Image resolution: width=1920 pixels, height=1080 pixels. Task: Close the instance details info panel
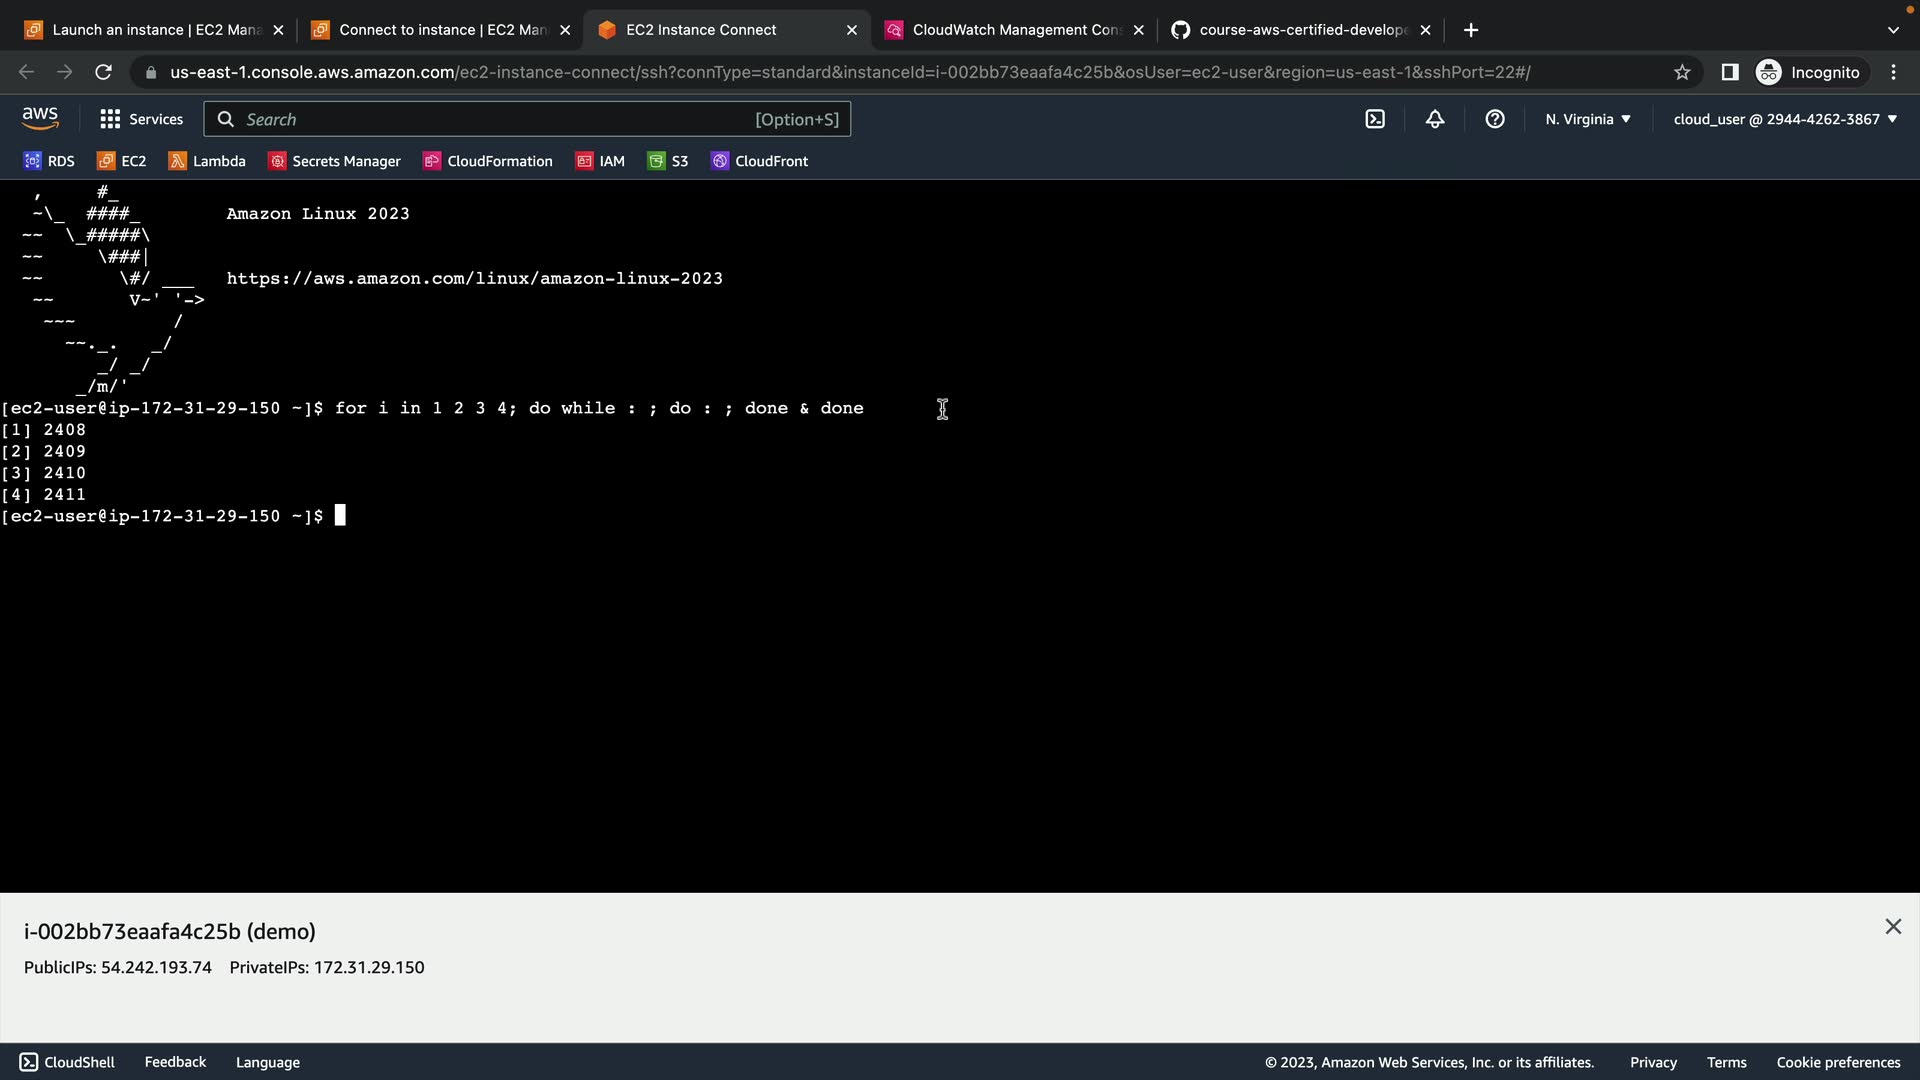[x=1893, y=927]
